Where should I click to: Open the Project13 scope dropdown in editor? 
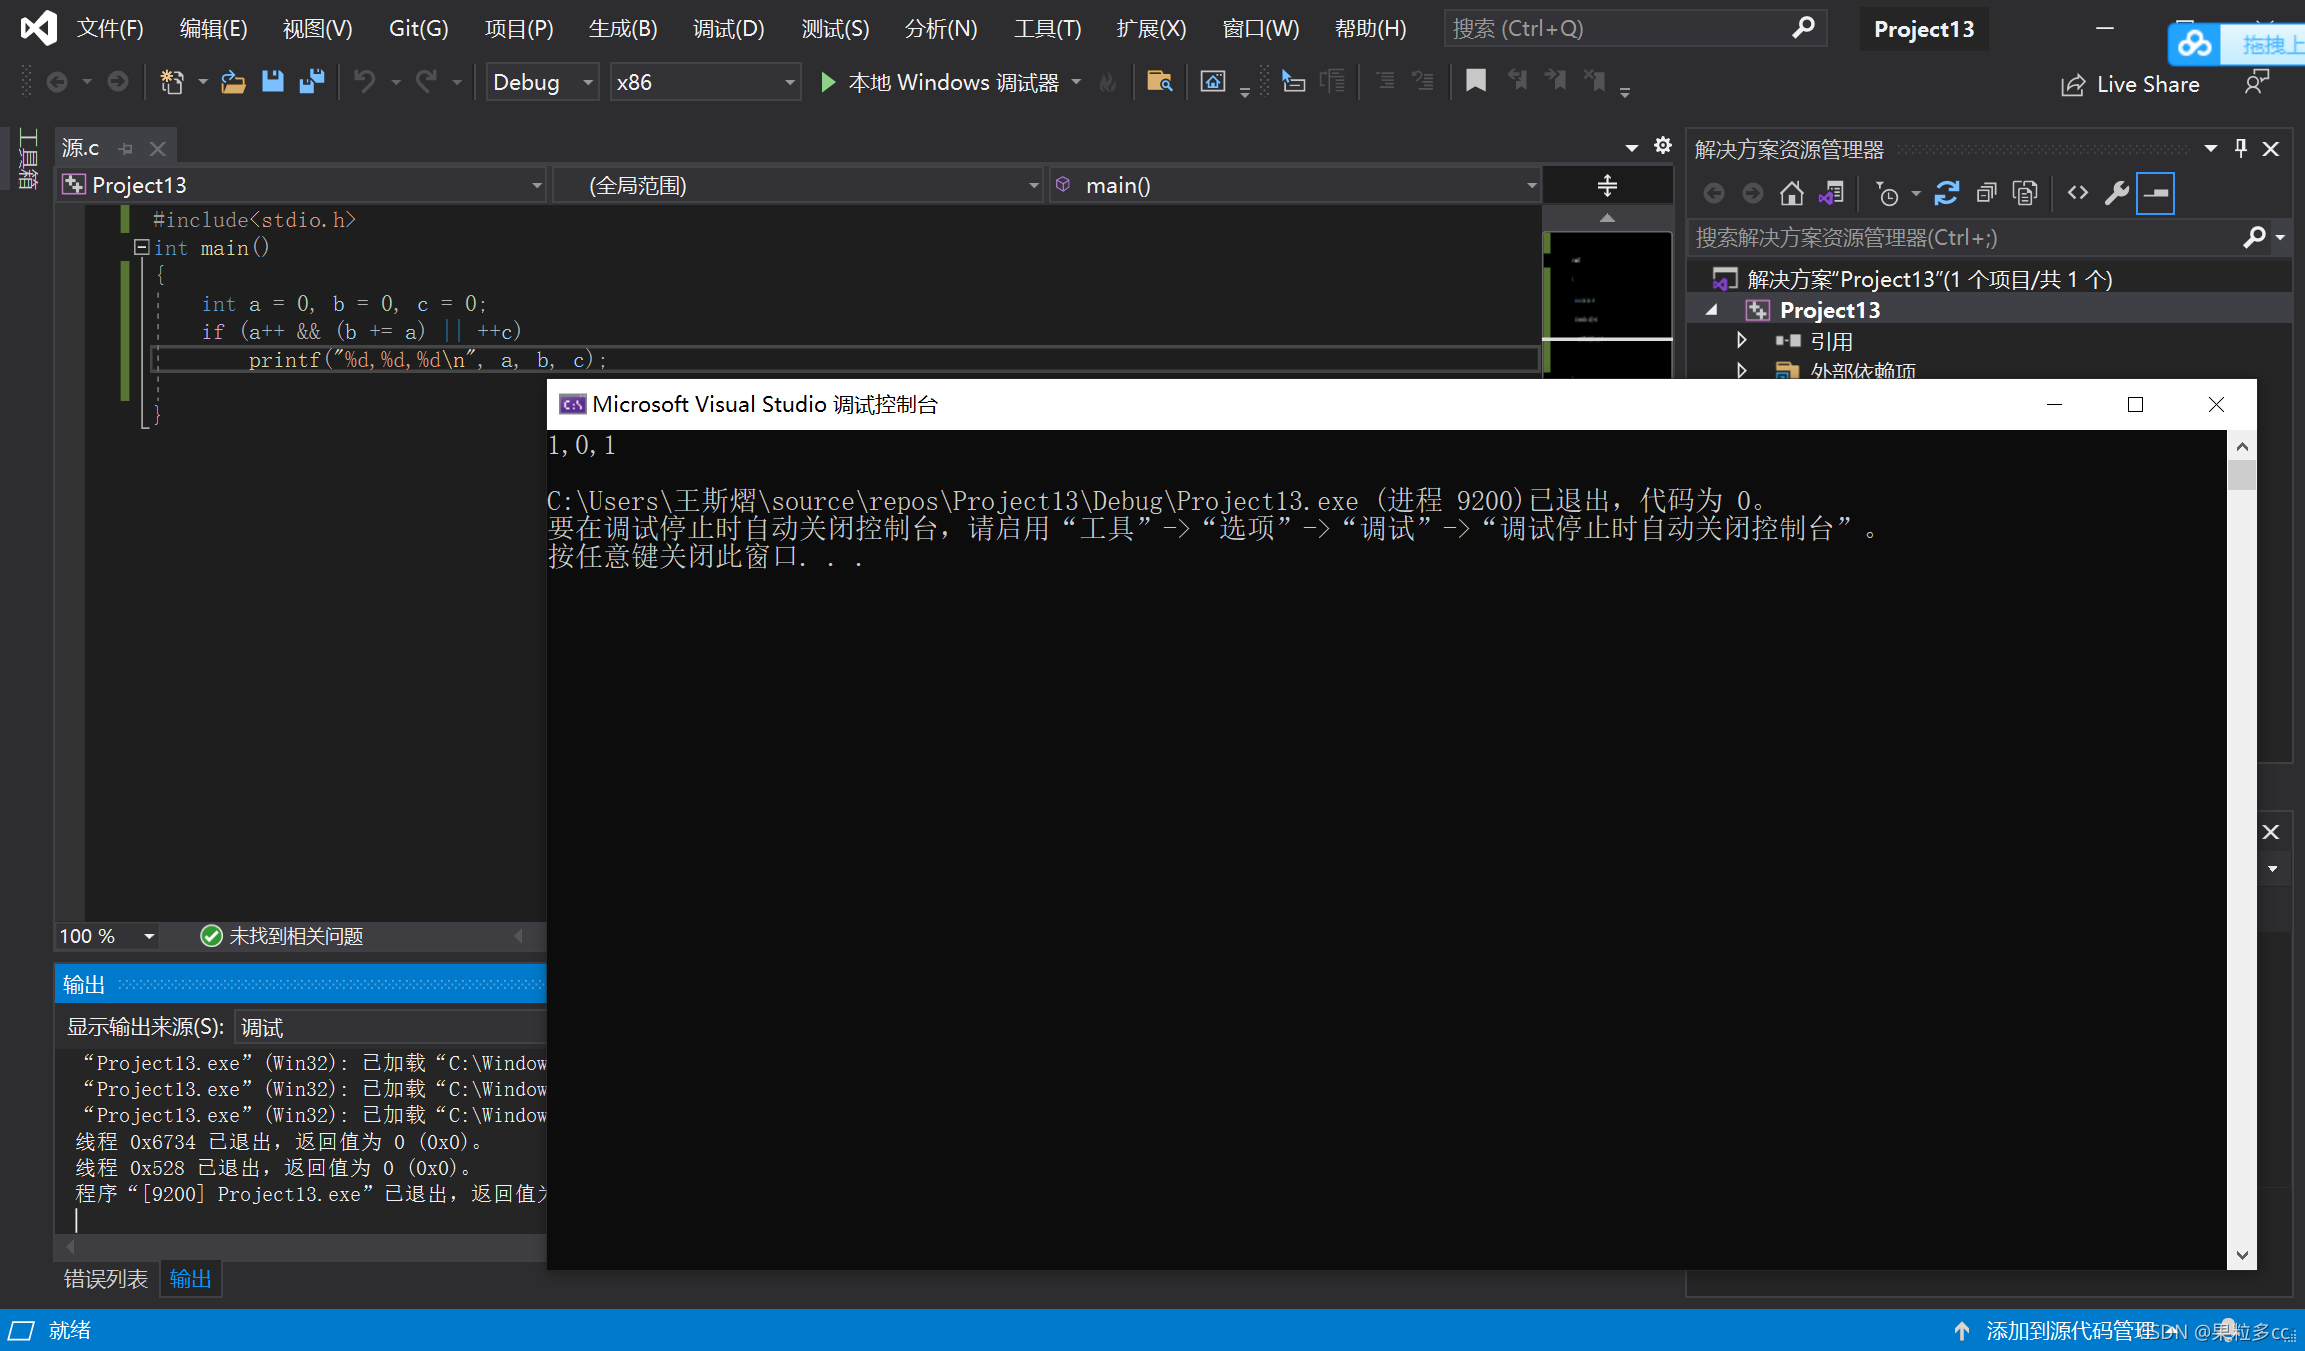click(x=302, y=185)
